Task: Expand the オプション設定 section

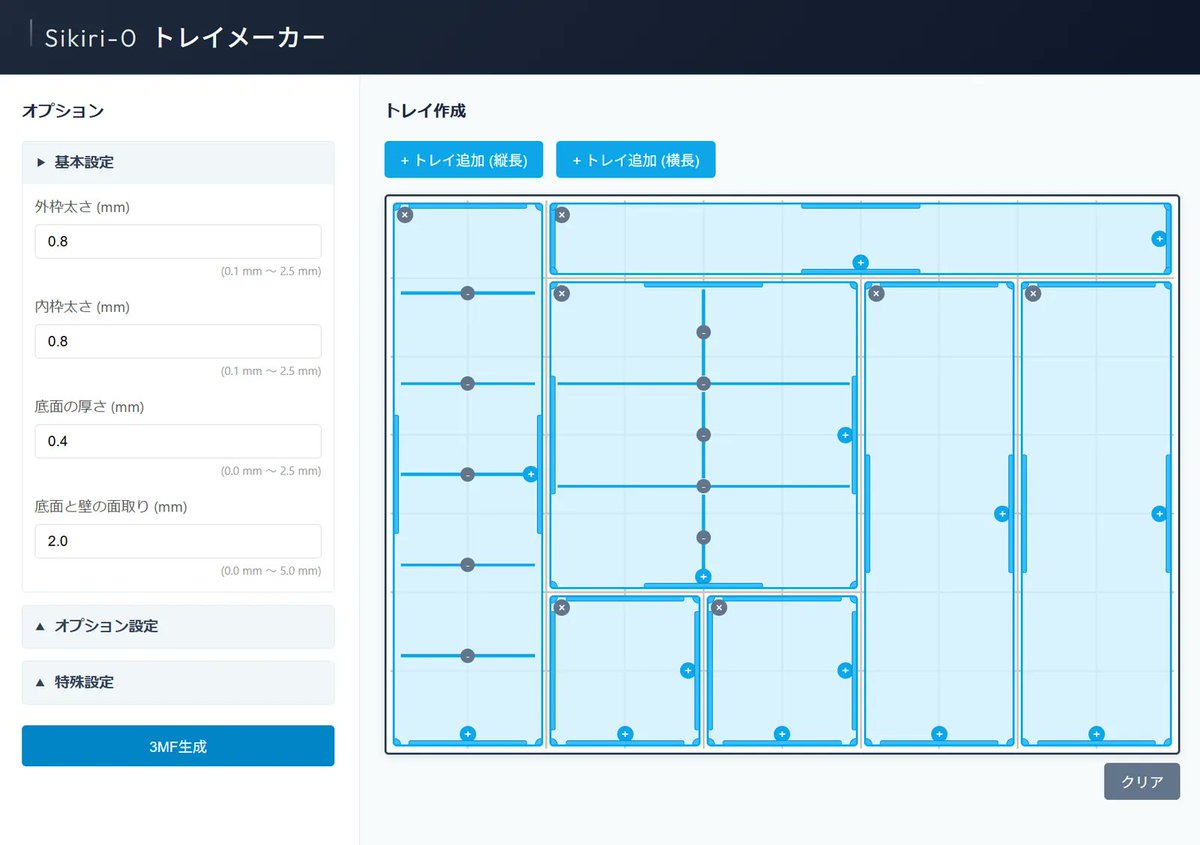Action: click(178, 626)
